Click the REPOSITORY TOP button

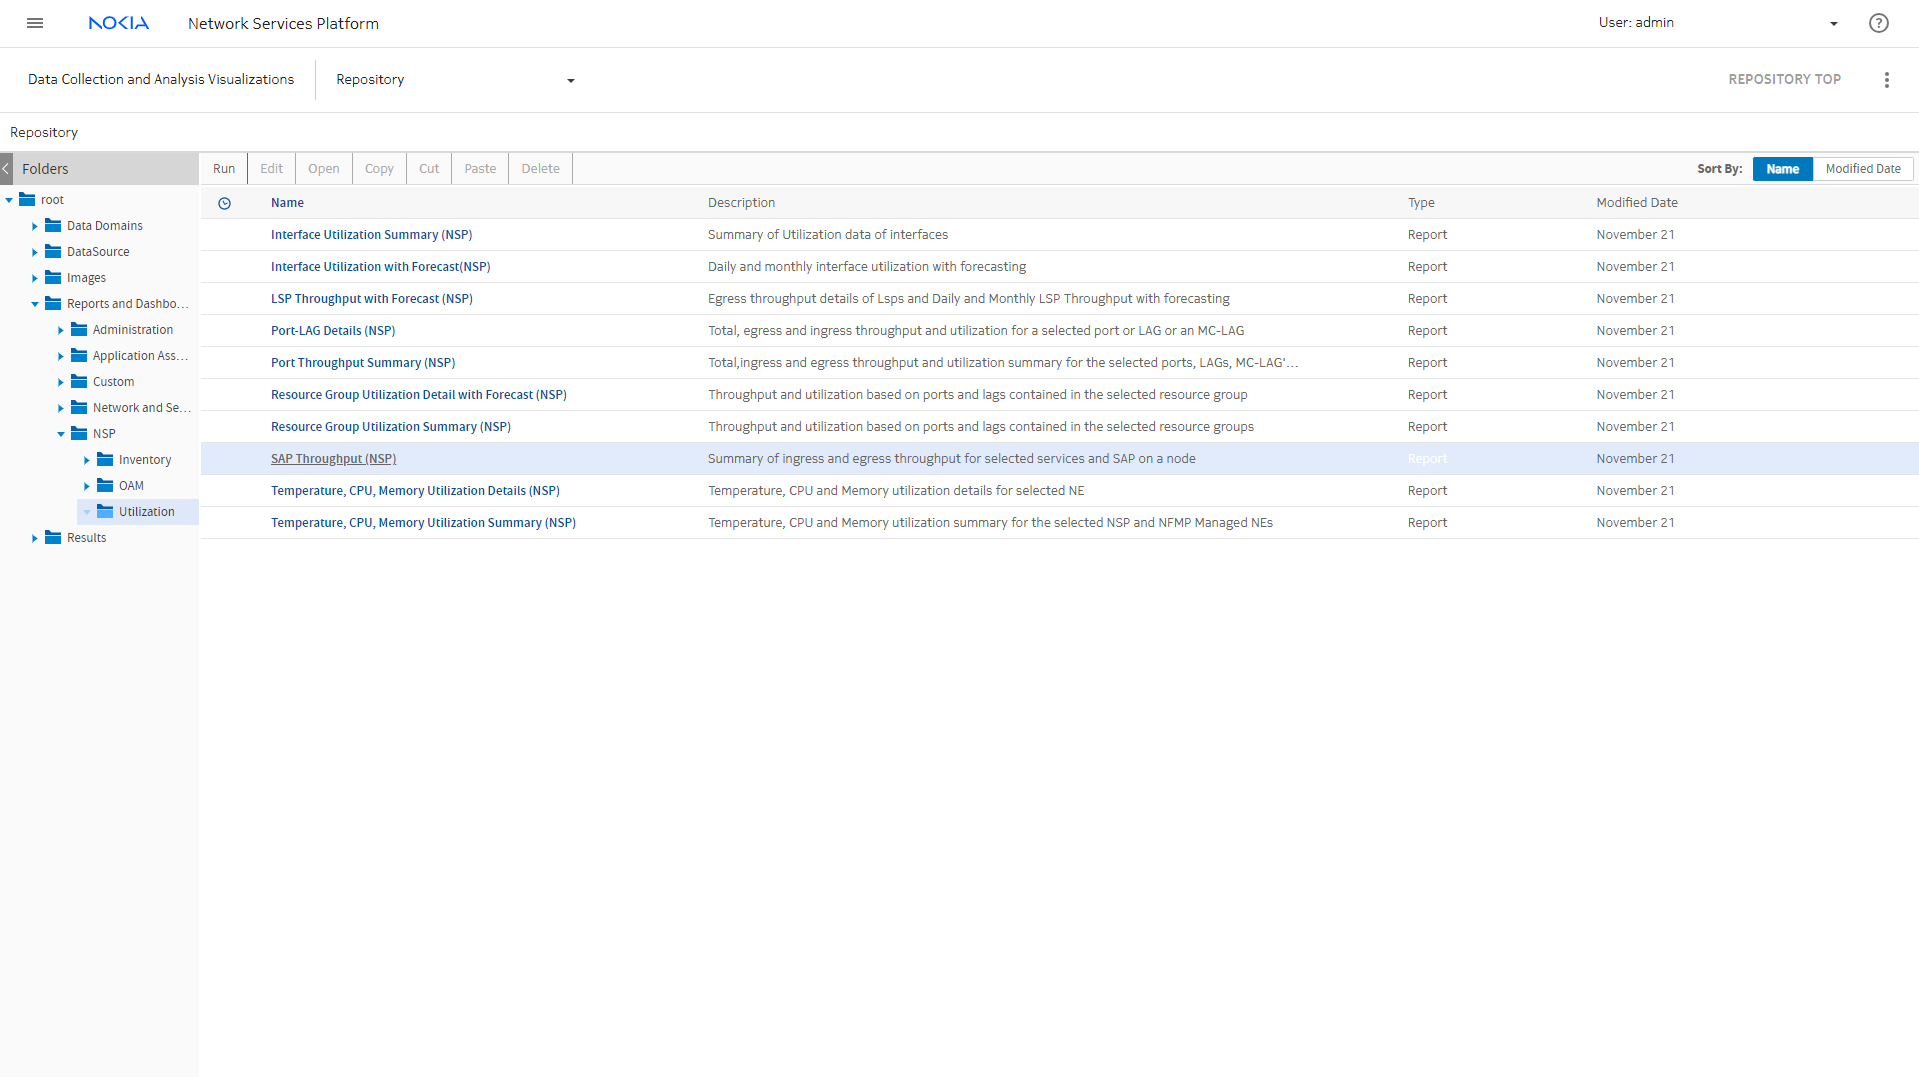tap(1784, 79)
